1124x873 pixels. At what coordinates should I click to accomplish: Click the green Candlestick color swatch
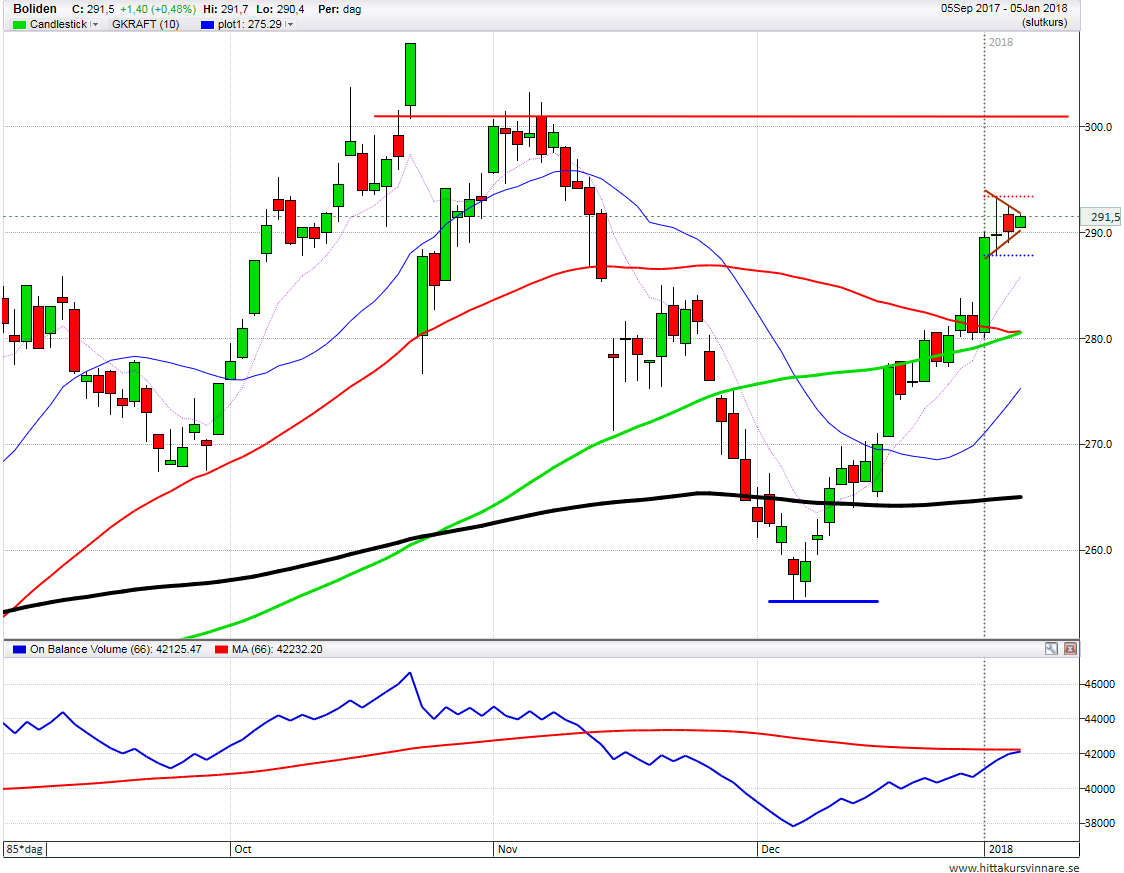pyautogui.click(x=19, y=24)
